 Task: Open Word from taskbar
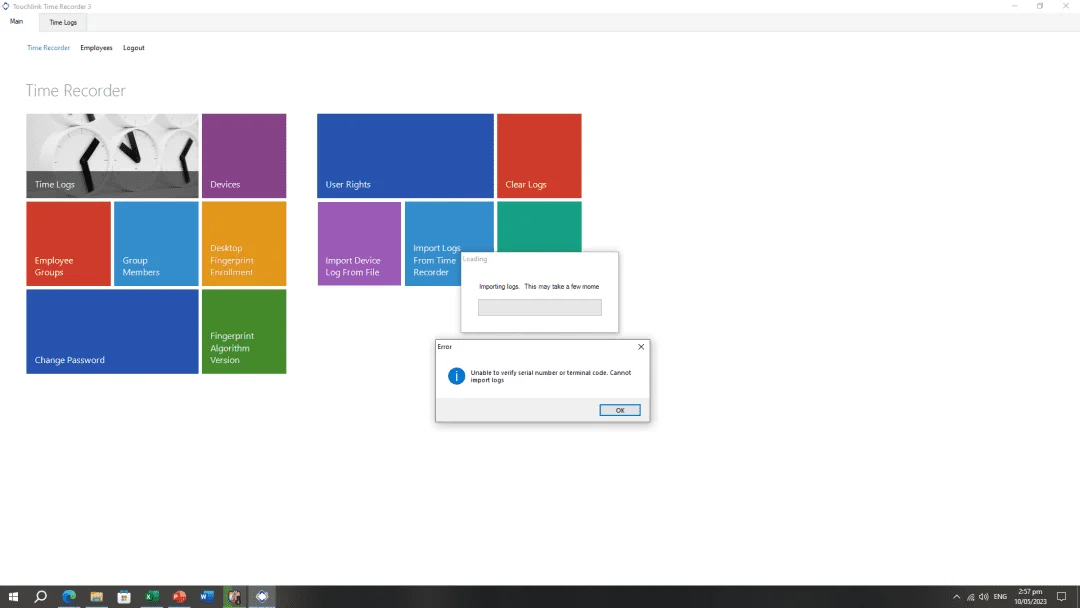click(207, 596)
